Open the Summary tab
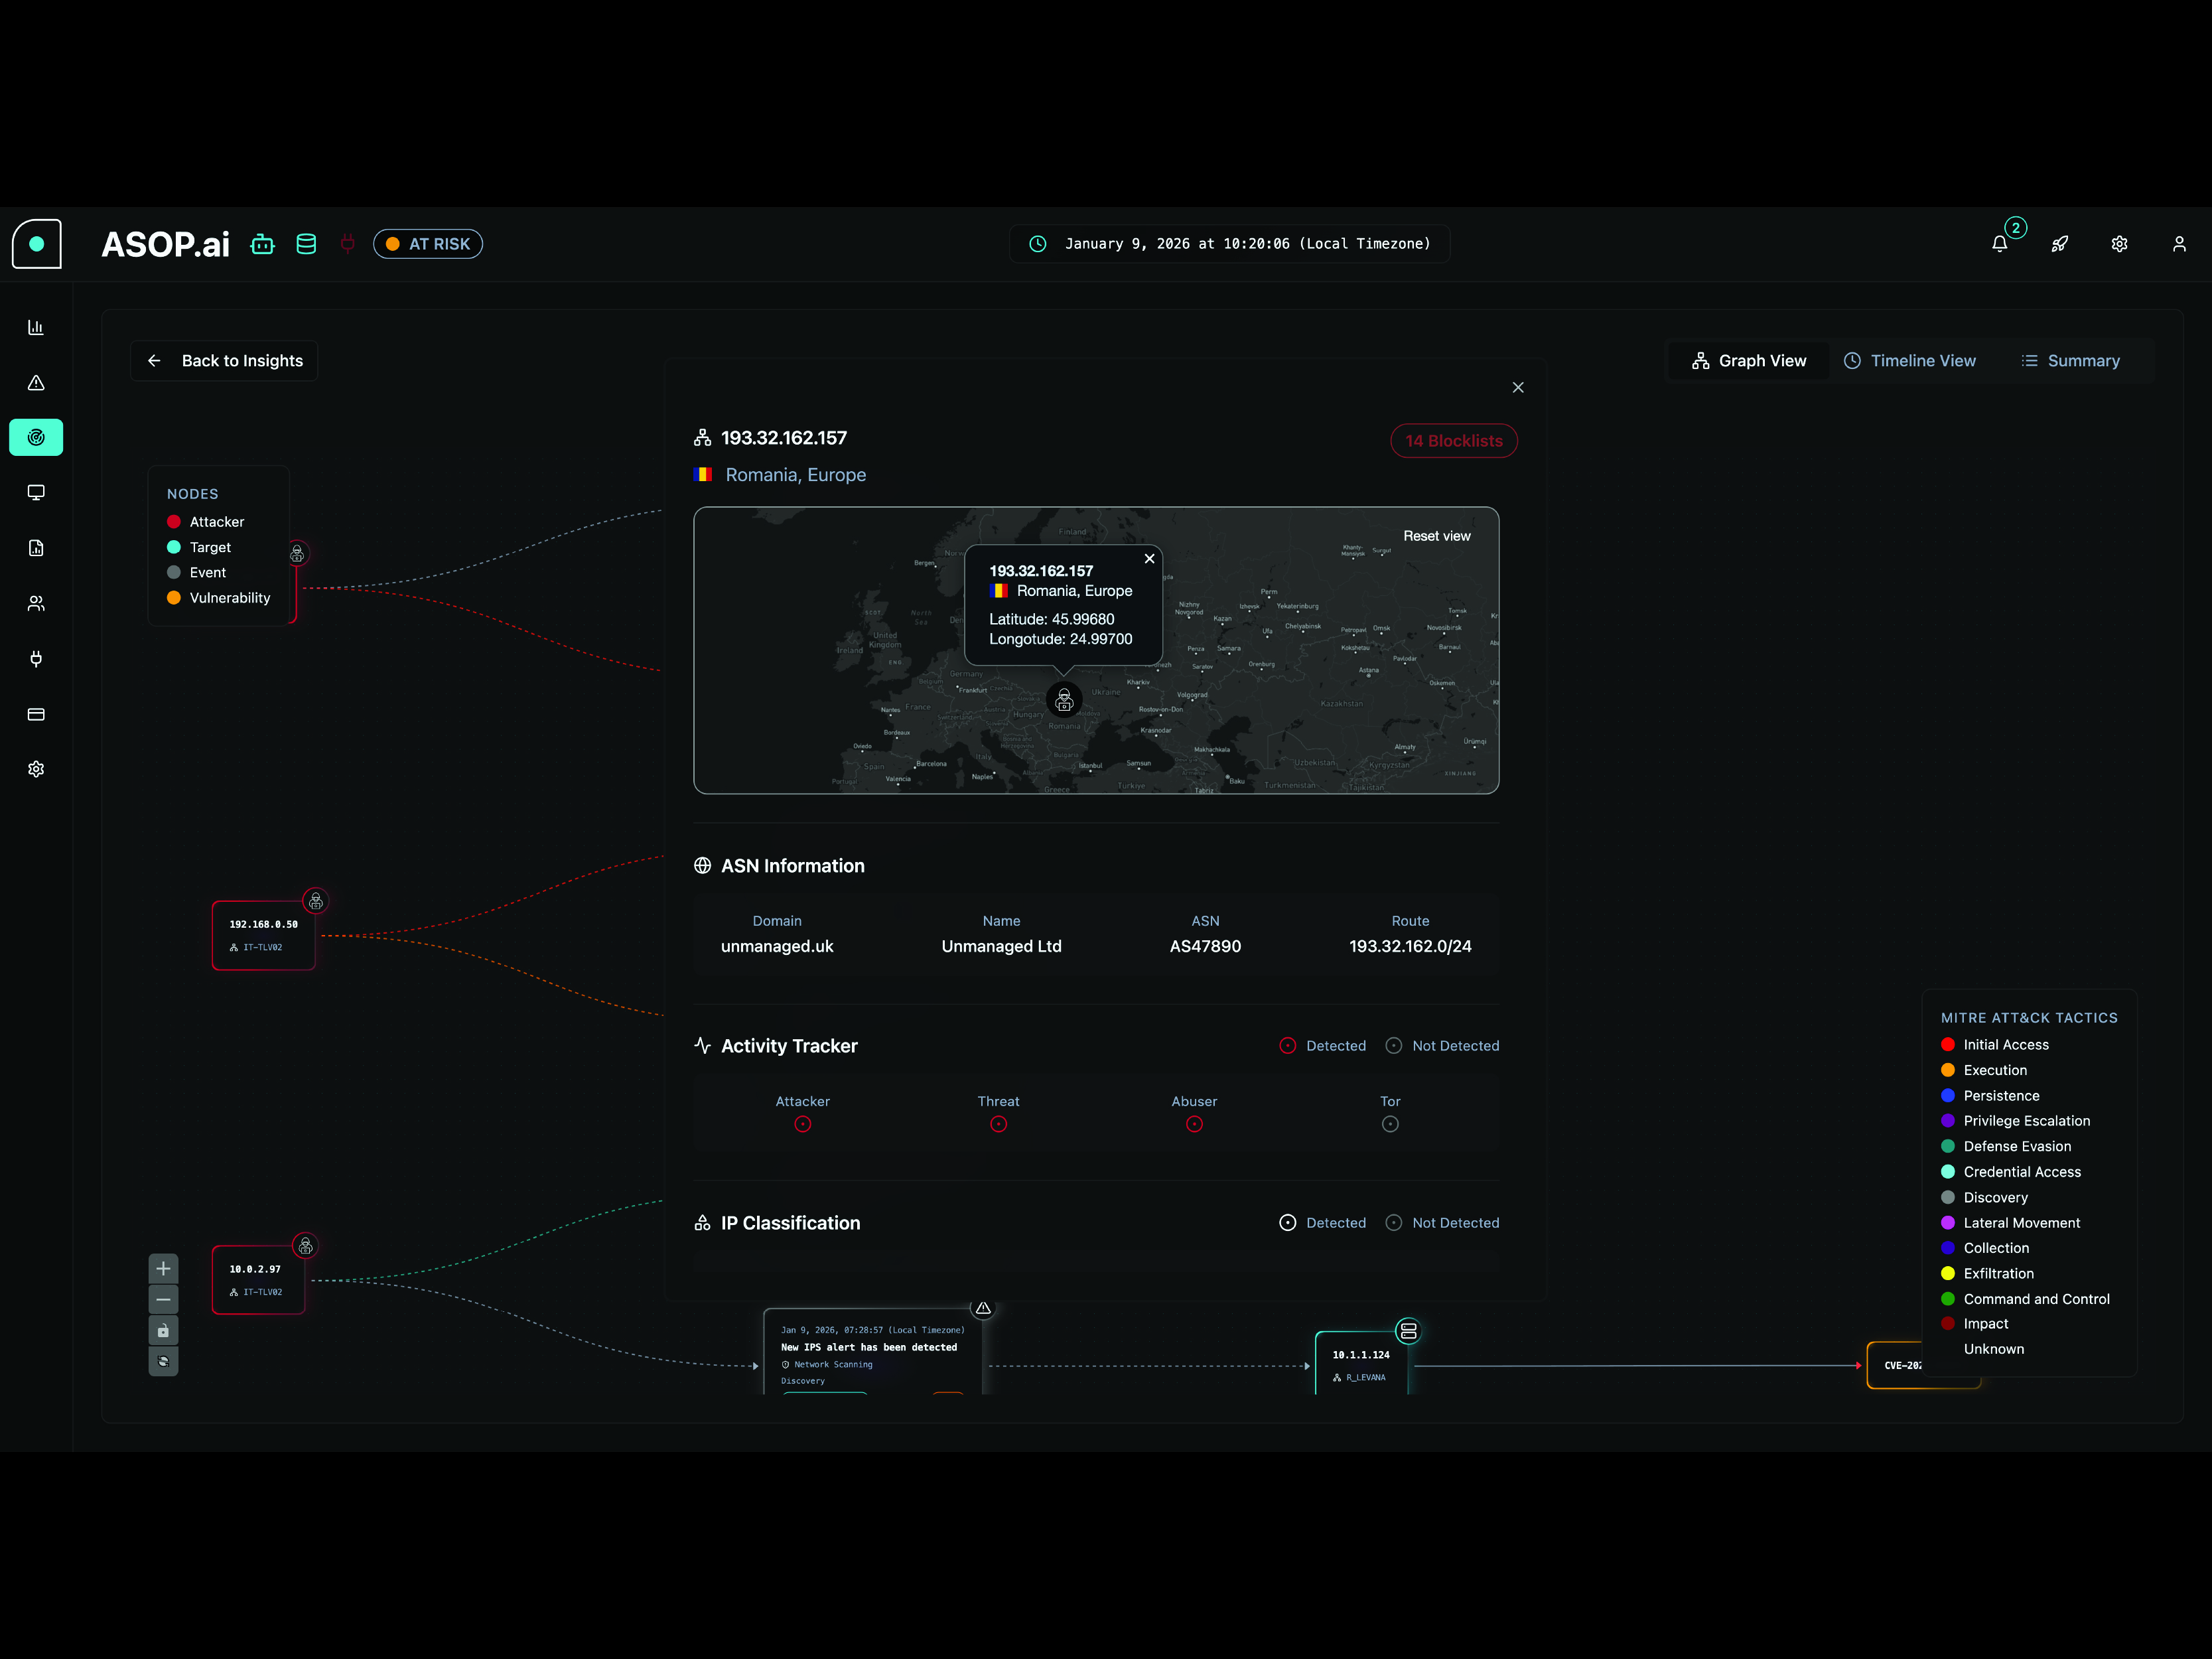2212x1659 pixels. pyautogui.click(x=2070, y=361)
